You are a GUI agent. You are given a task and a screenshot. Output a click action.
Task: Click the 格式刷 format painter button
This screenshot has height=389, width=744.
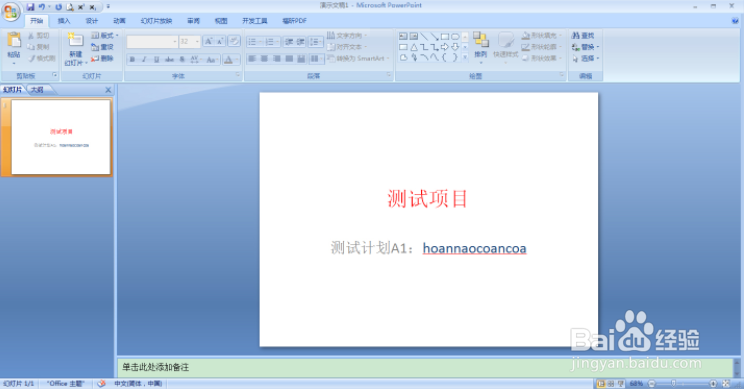42,58
